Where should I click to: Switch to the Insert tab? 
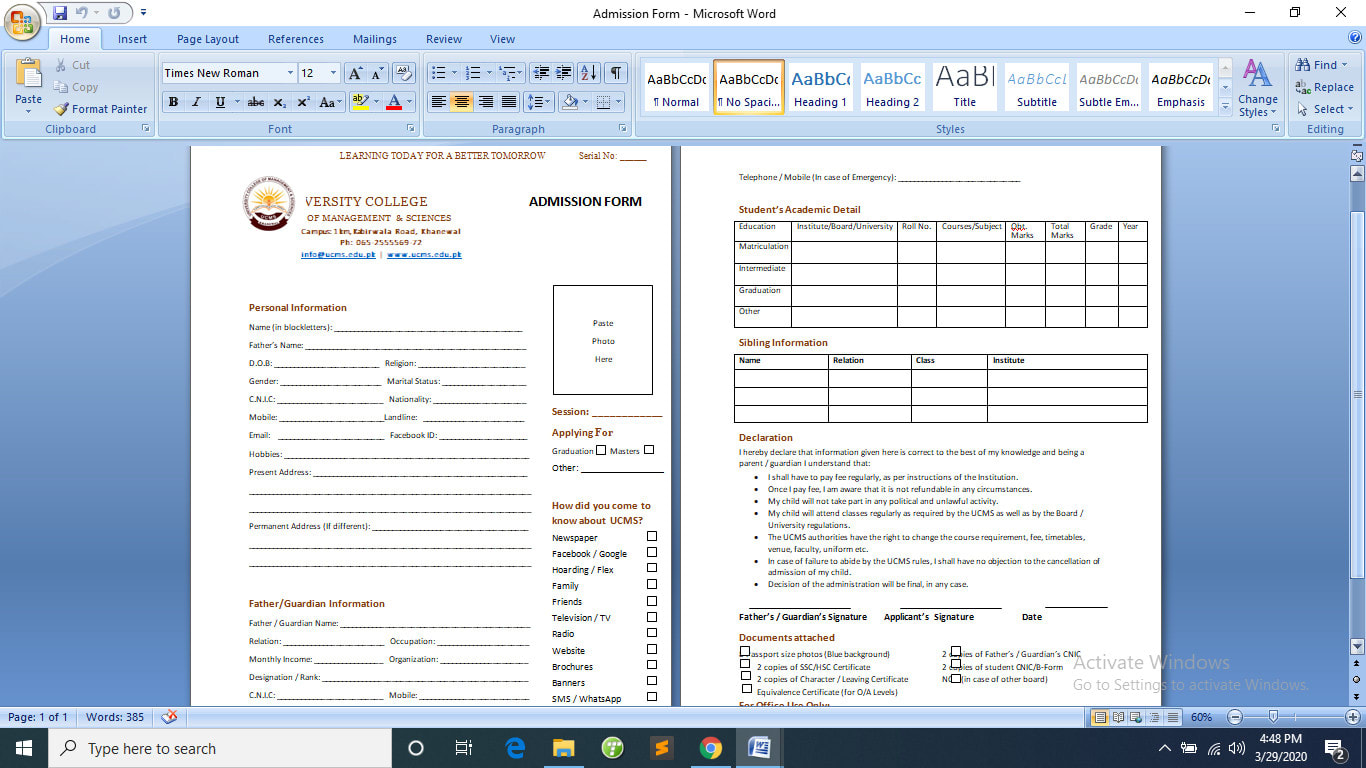132,39
